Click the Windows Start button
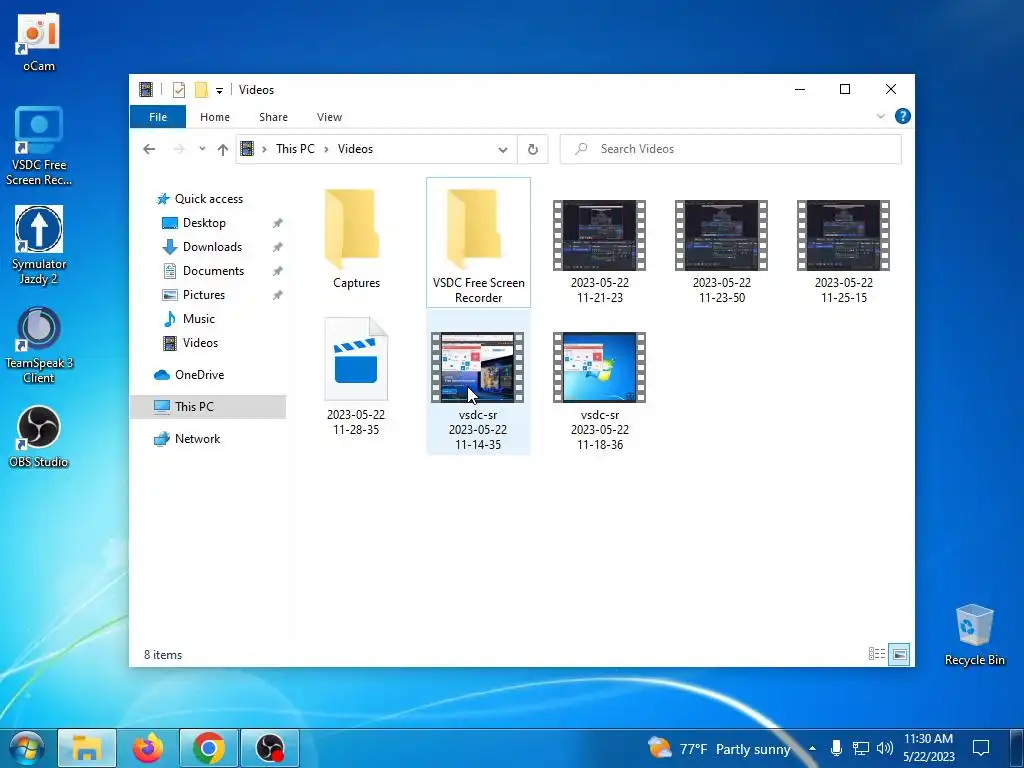This screenshot has height=768, width=1024. (x=27, y=748)
